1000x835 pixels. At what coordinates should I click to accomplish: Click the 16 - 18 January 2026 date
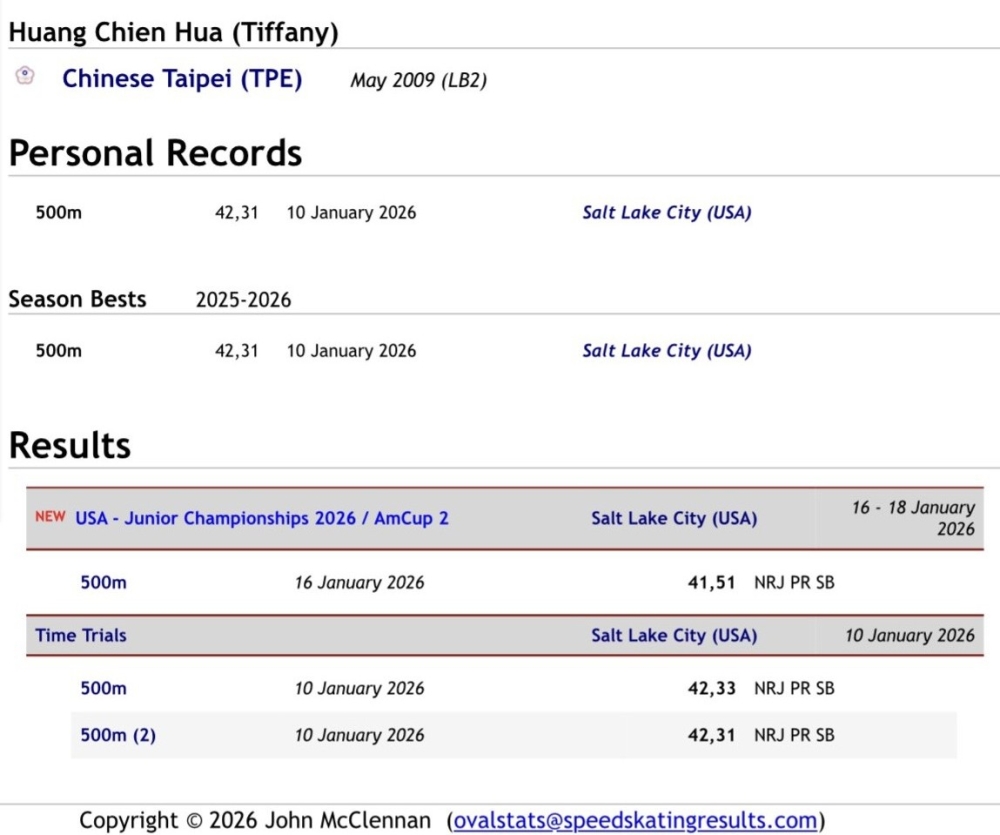coord(913,518)
